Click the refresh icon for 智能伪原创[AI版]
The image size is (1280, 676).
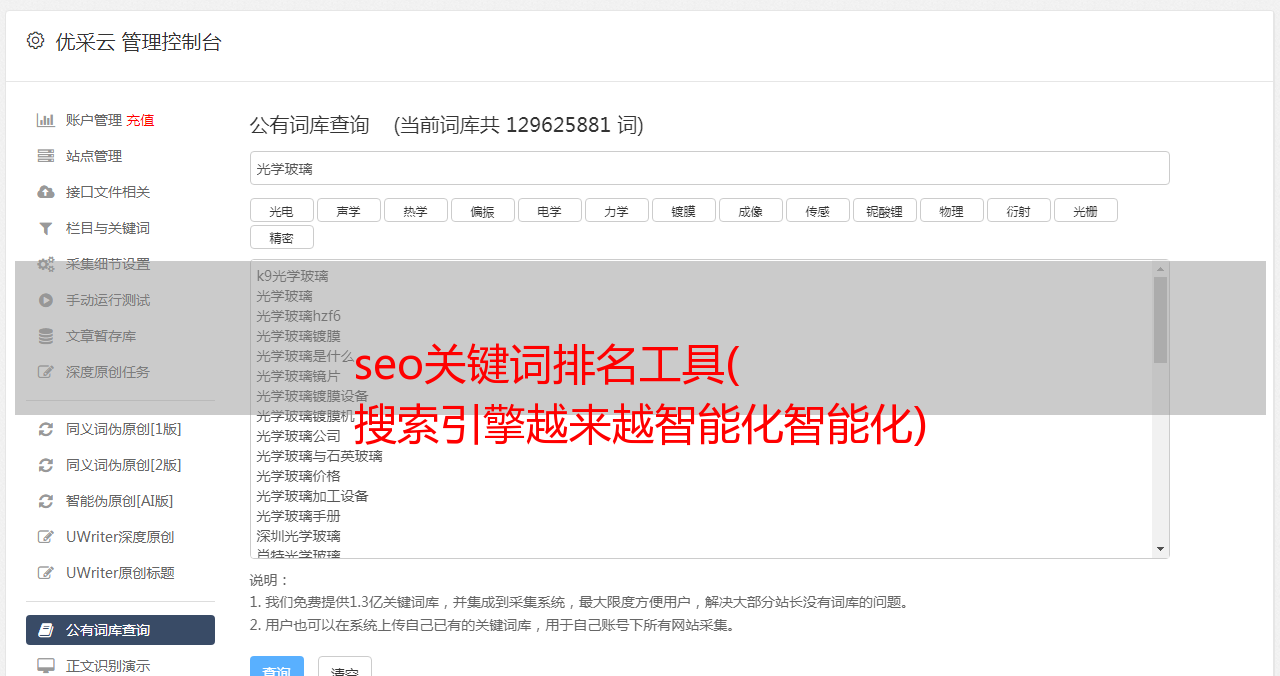pos(46,501)
